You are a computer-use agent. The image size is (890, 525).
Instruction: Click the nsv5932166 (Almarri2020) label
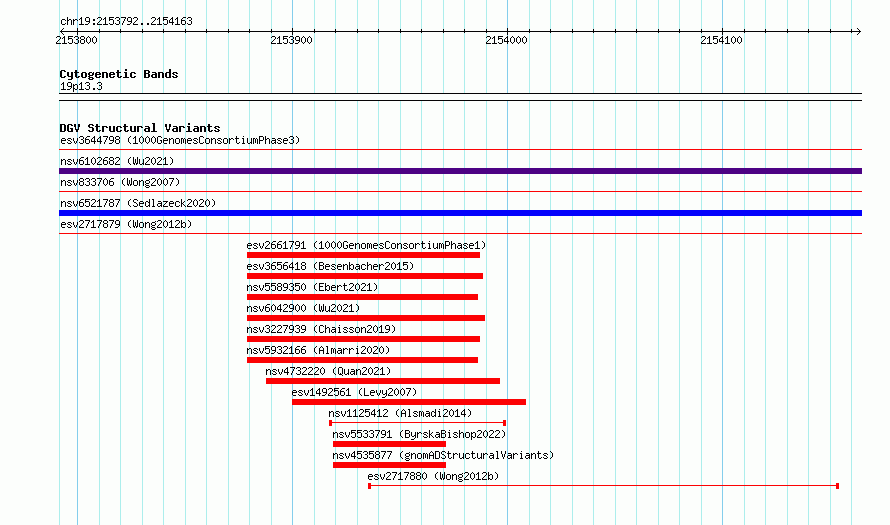pyautogui.click(x=318, y=350)
